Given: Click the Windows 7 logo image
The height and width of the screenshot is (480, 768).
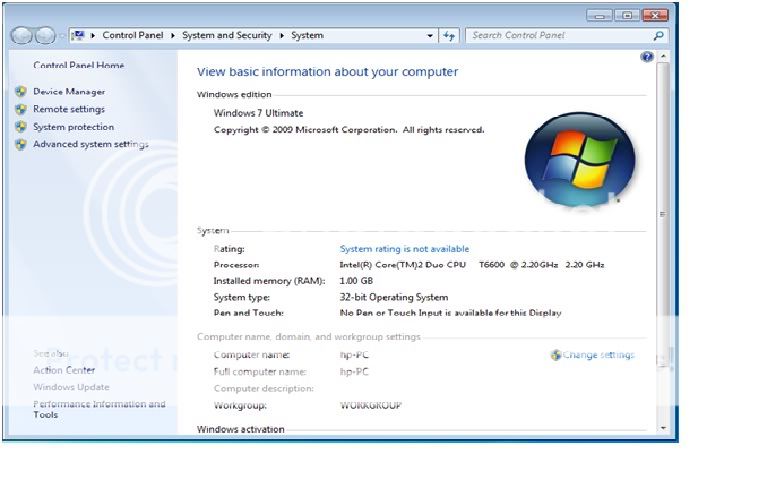Looking at the screenshot, I should pyautogui.click(x=580, y=159).
